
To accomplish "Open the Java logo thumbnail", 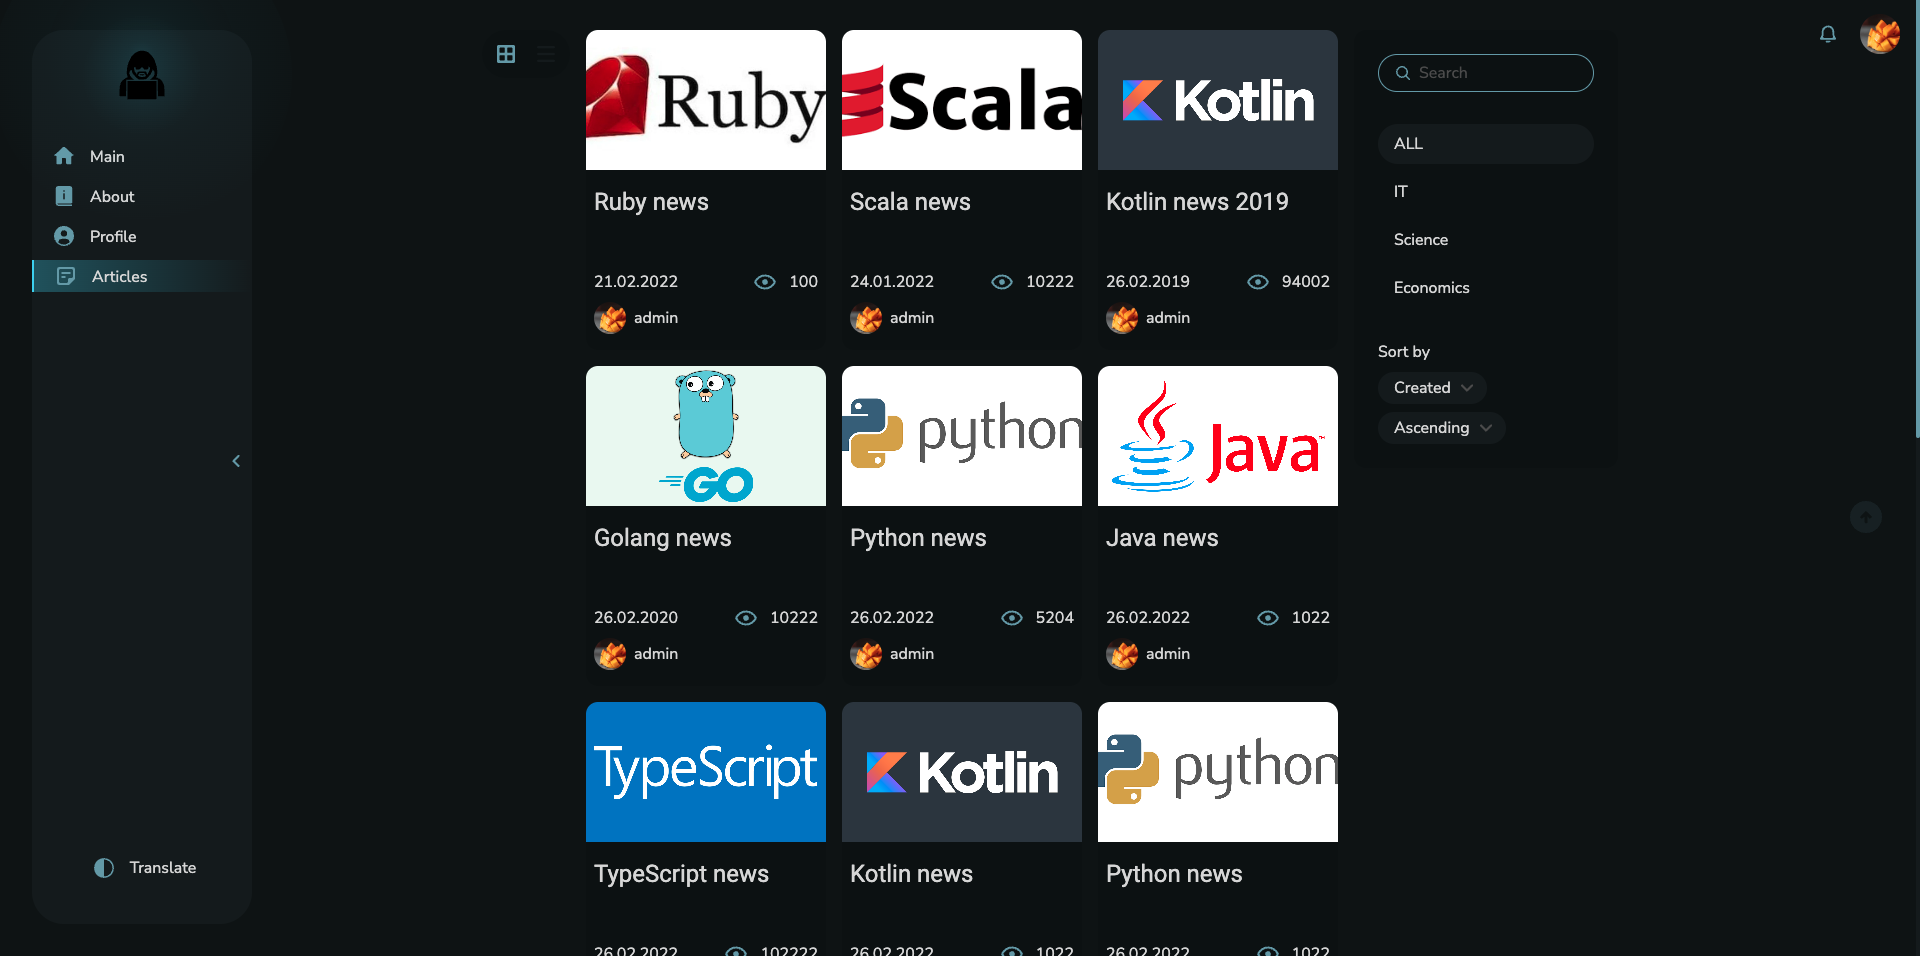I will point(1218,436).
